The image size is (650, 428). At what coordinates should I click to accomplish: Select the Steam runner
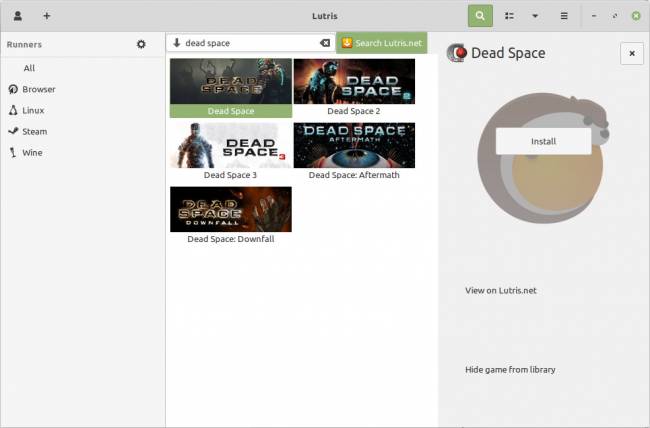pyautogui.click(x=82, y=131)
